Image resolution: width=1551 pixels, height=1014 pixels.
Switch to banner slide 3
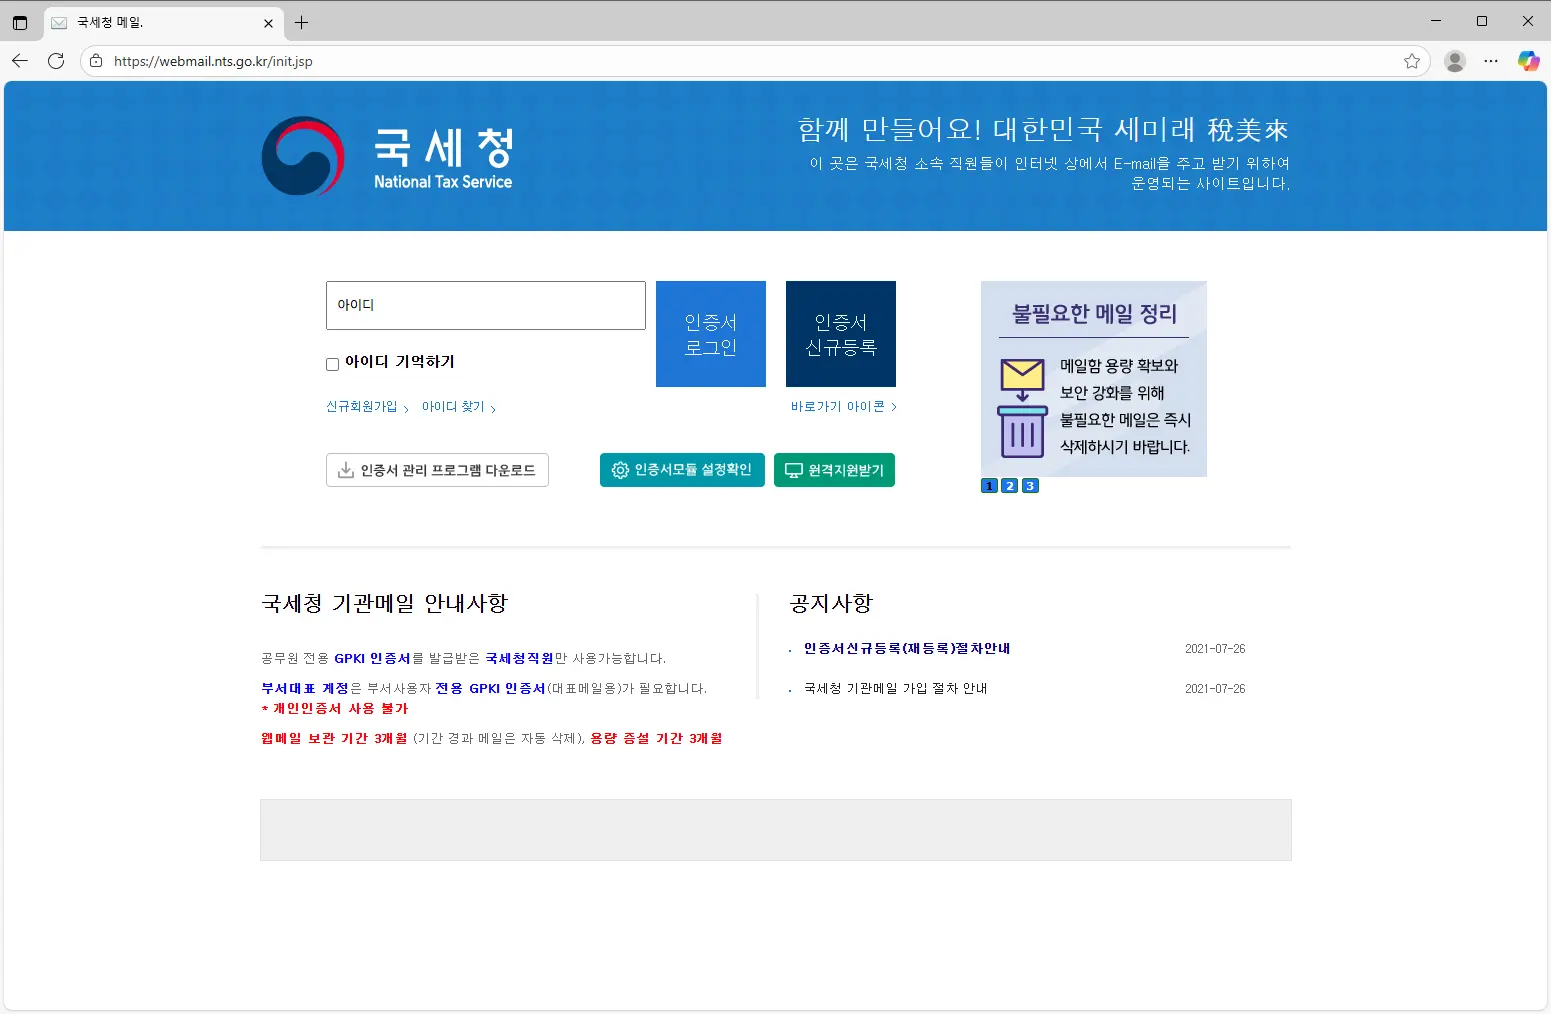click(x=1030, y=486)
